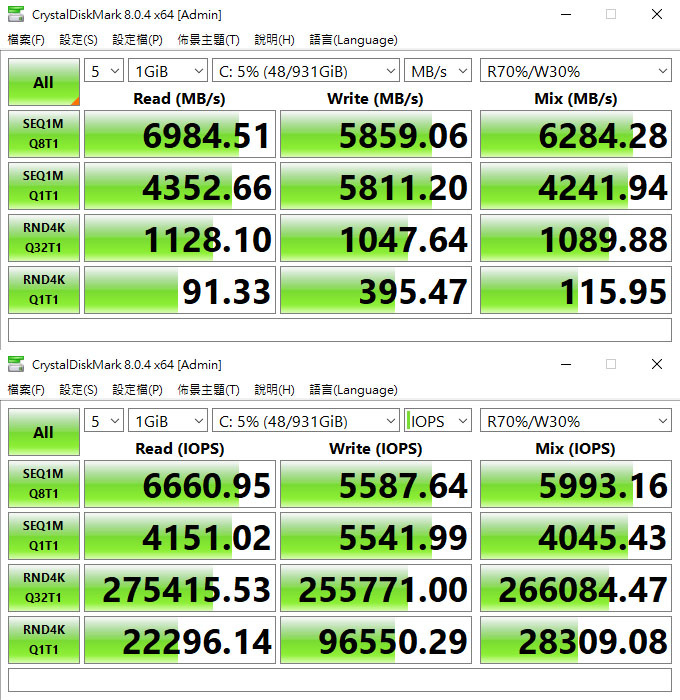This screenshot has height=700, width=680.
Task: Click the 22296.14 IOPS read result
Action: coord(180,640)
